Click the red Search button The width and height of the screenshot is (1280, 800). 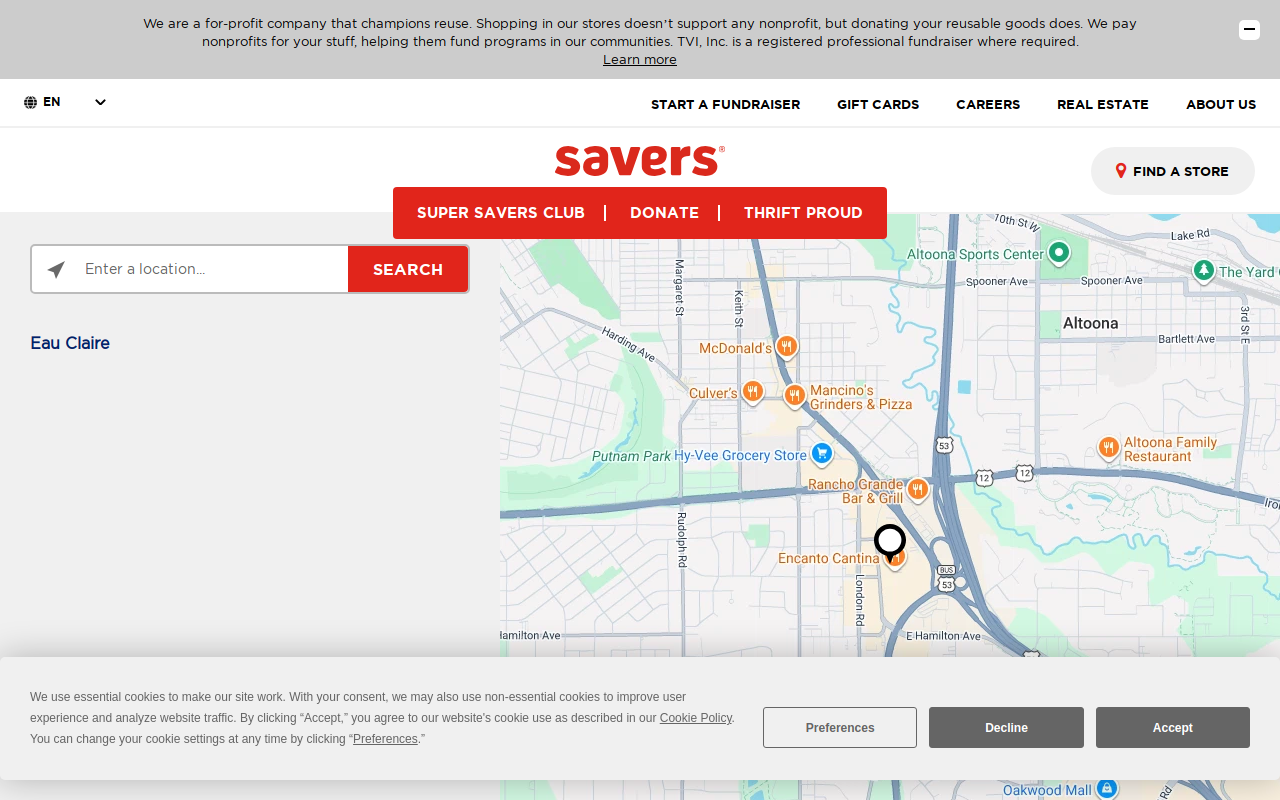click(x=408, y=269)
